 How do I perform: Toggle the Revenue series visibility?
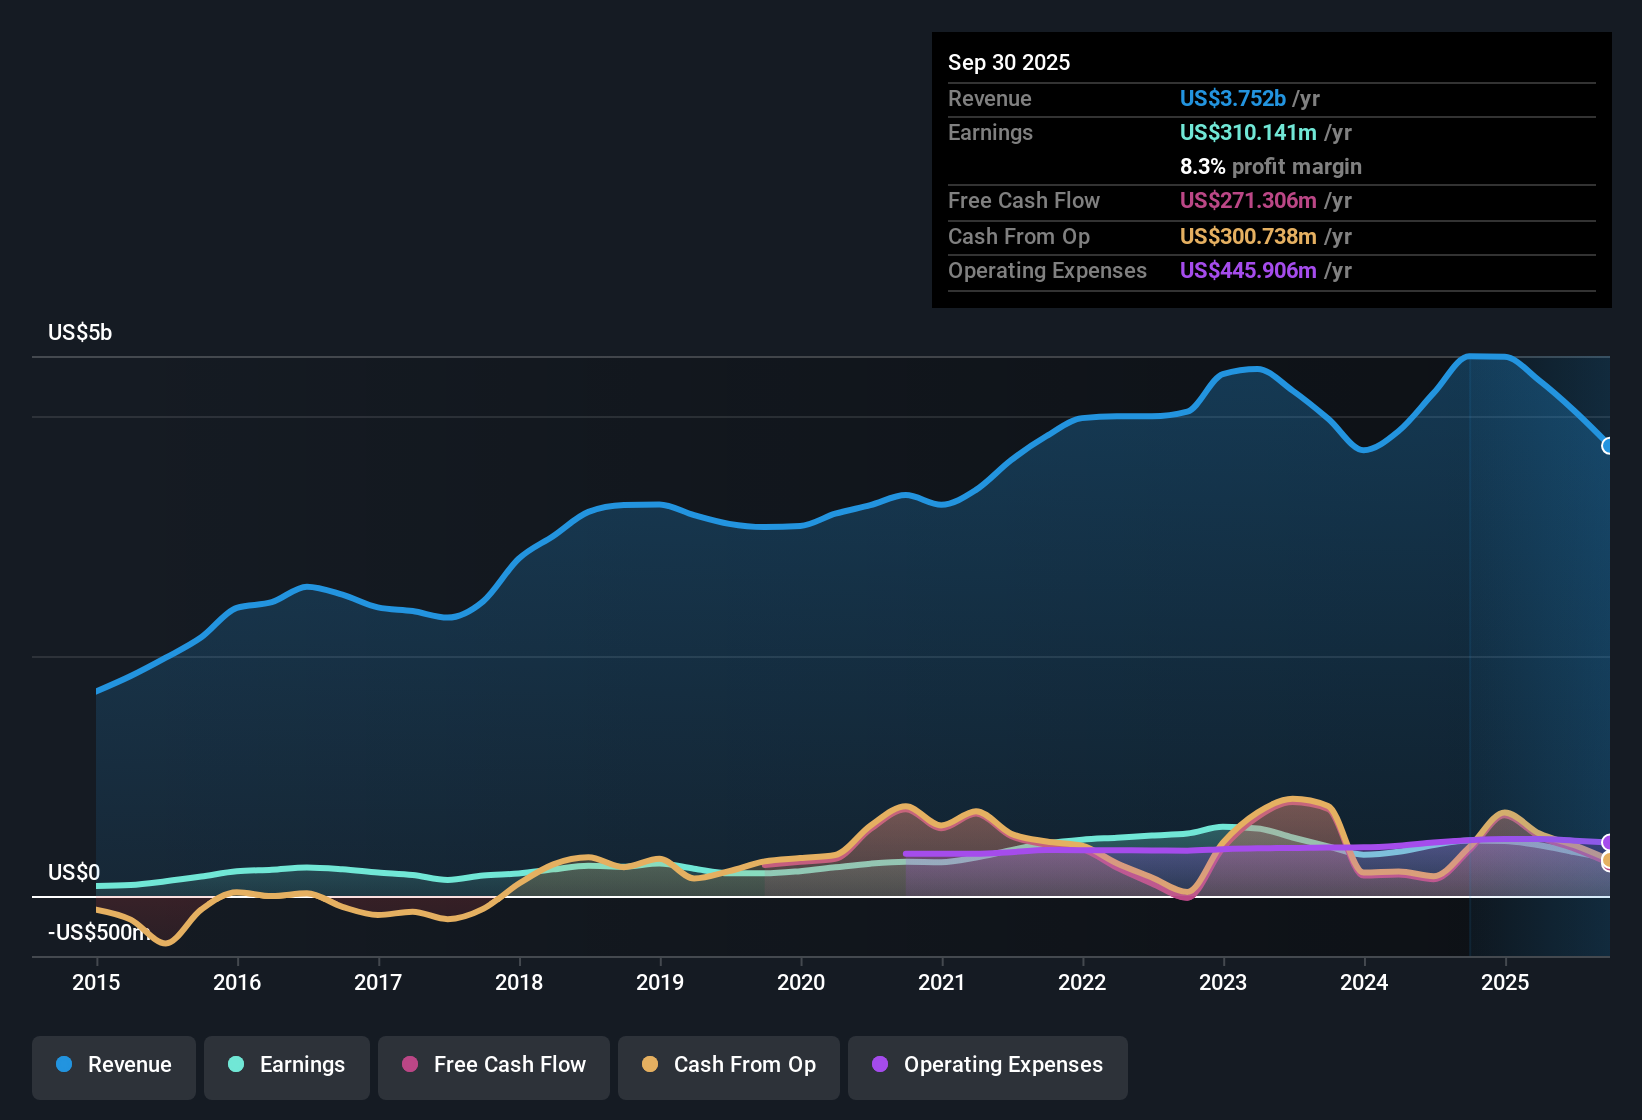point(113,1065)
